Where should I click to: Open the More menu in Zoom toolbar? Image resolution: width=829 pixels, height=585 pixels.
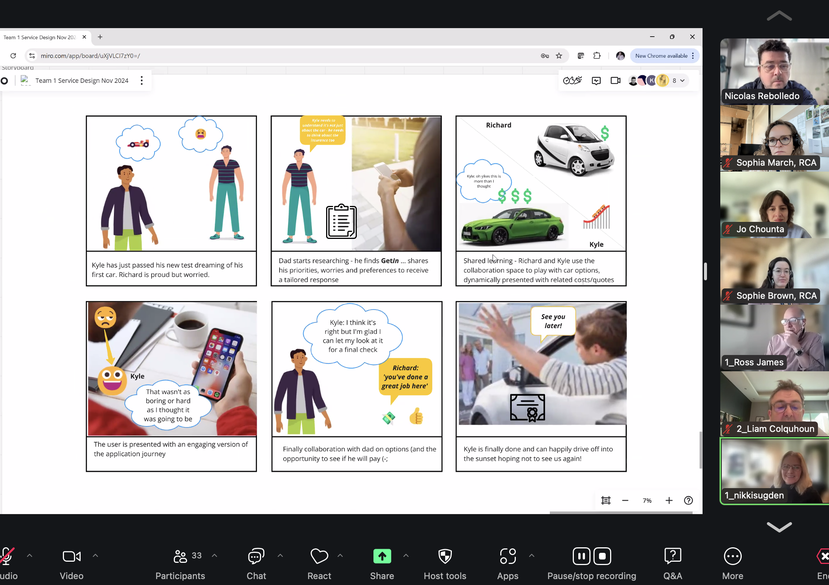tap(733, 557)
